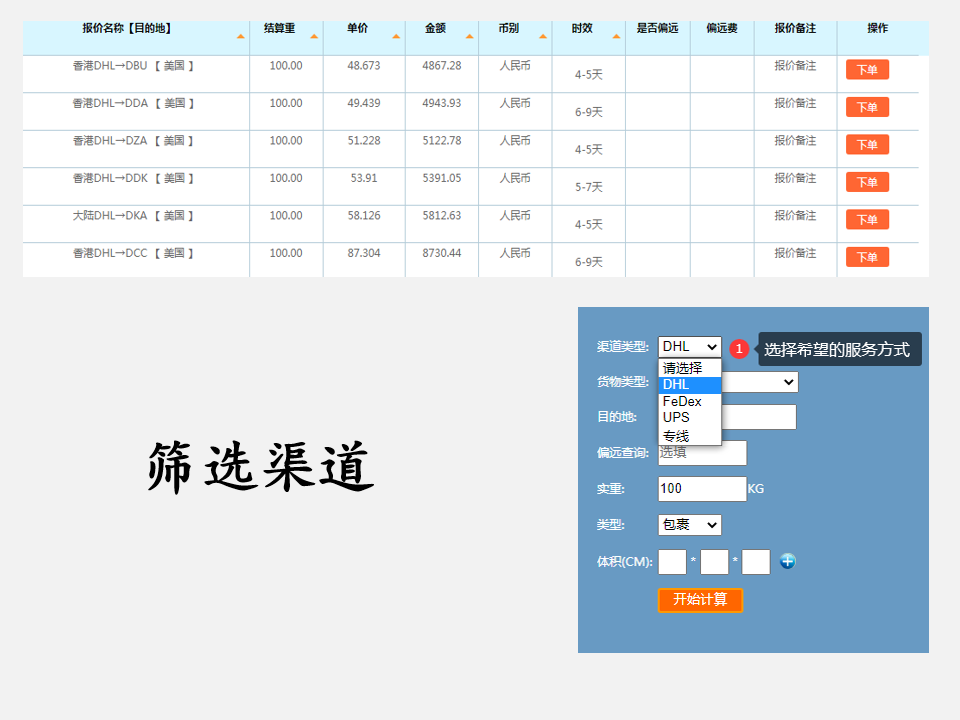Pick 专线 from the channel options
The height and width of the screenshot is (720, 960).
(676, 436)
